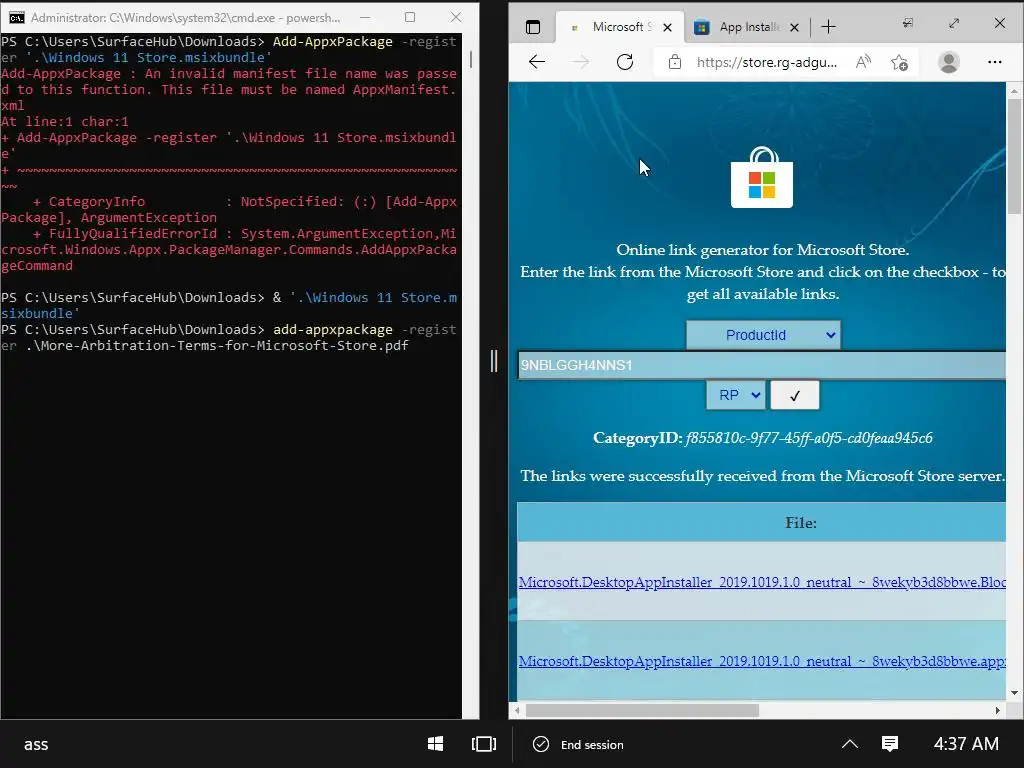Viewport: 1024px width, 768px height.
Task: Click scroll down arrow in Edge page
Action: tap(1014, 692)
